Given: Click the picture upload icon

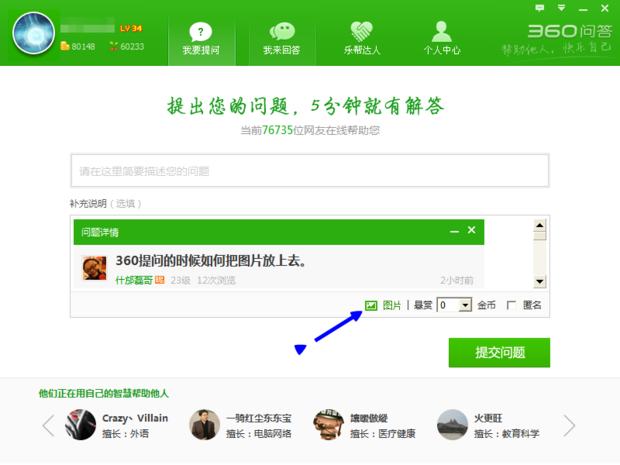Looking at the screenshot, I should pyautogui.click(x=371, y=305).
